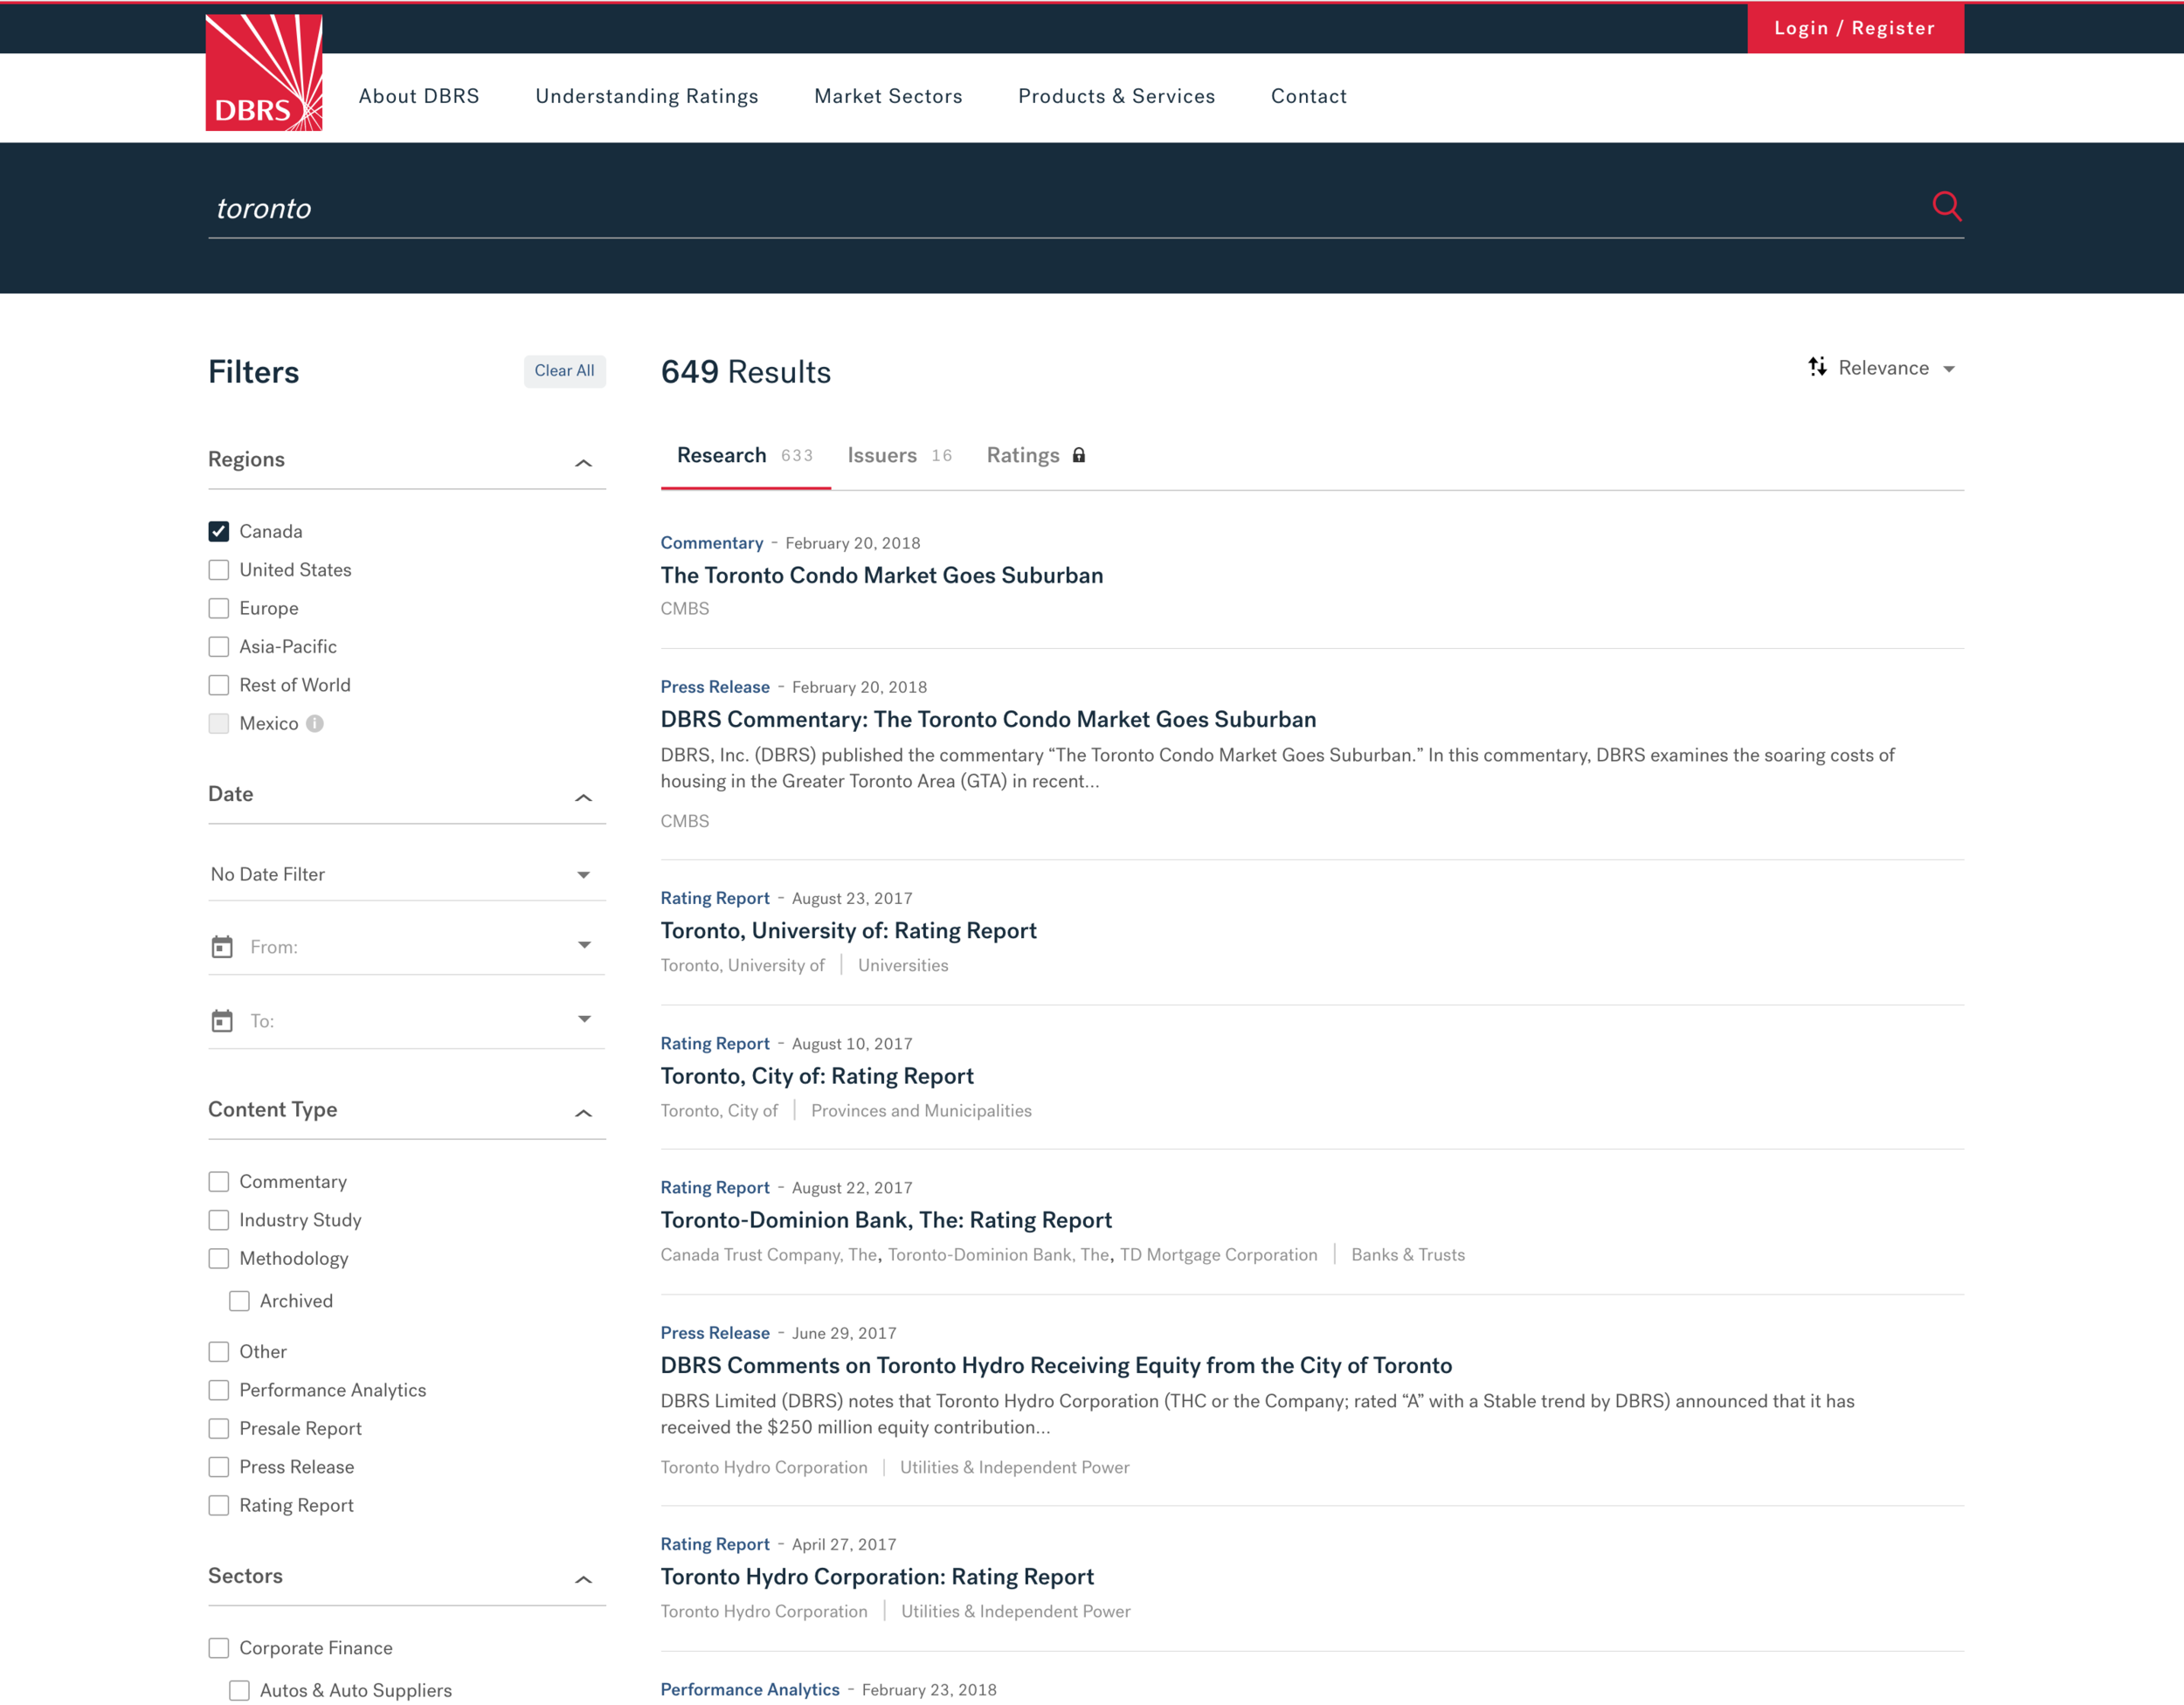Check the Corporate Finance sector checkbox
The image size is (2184, 1705).
click(219, 1648)
